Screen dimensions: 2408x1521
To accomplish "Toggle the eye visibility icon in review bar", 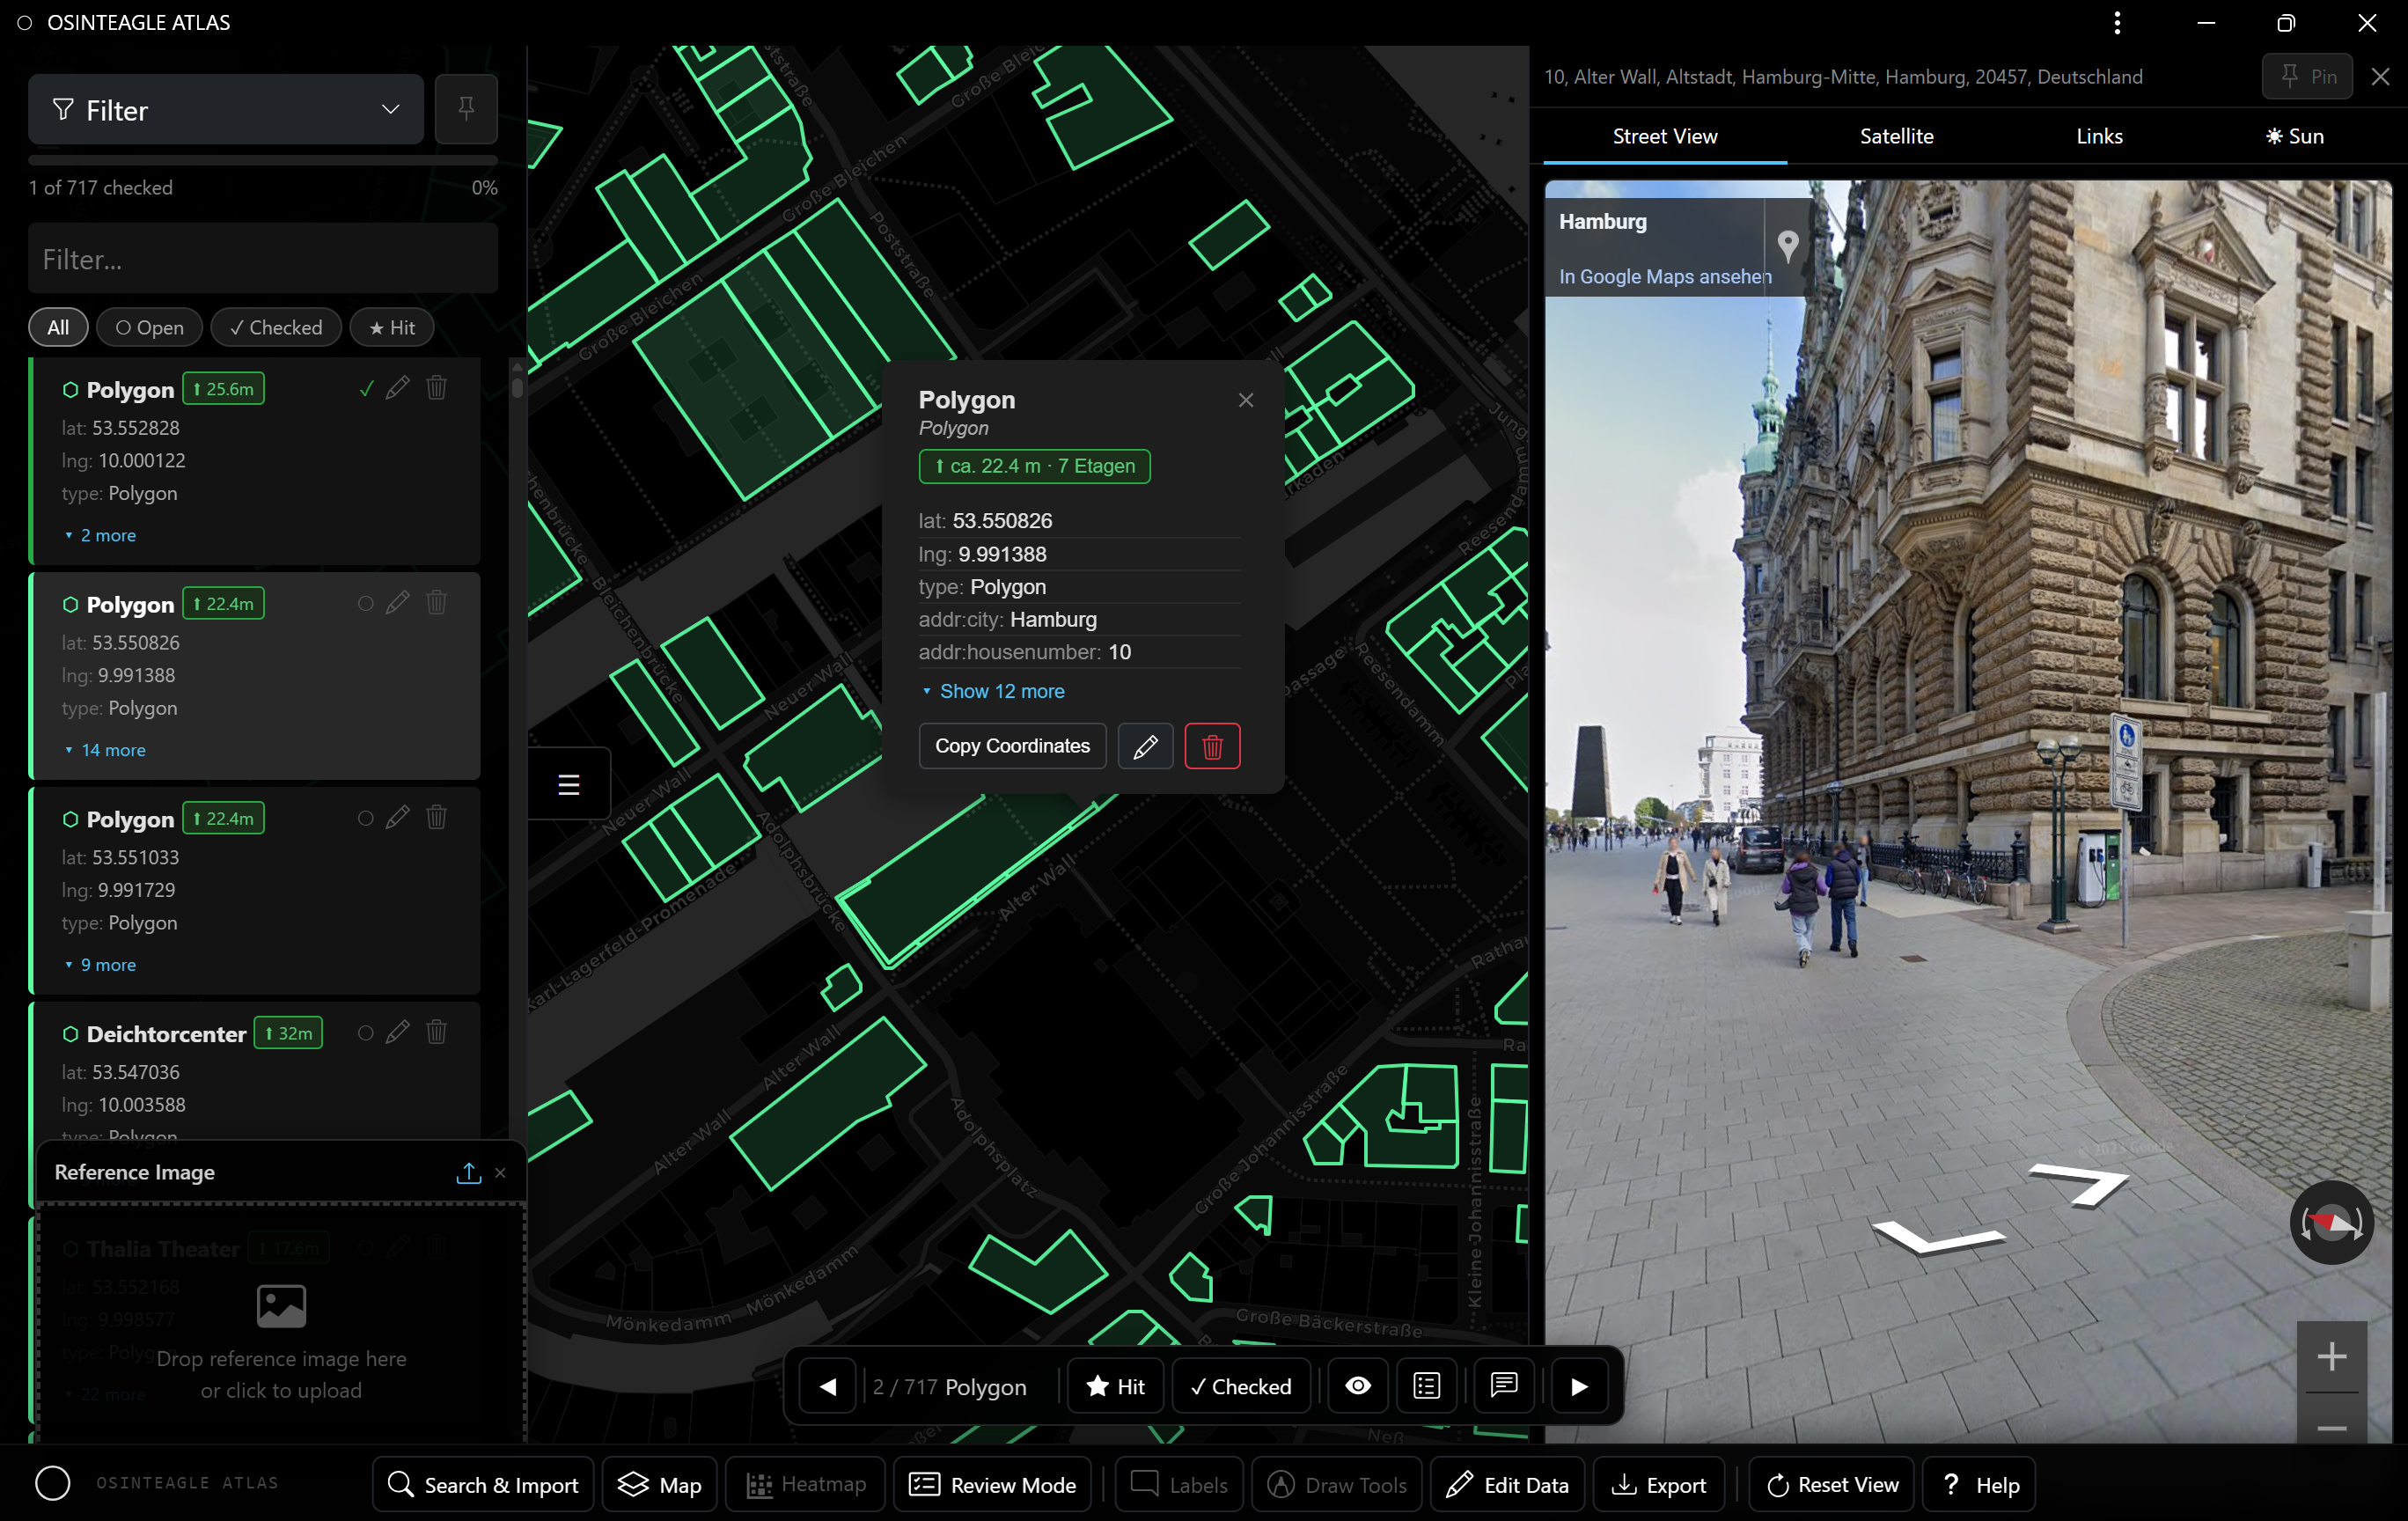I will [x=1358, y=1387].
